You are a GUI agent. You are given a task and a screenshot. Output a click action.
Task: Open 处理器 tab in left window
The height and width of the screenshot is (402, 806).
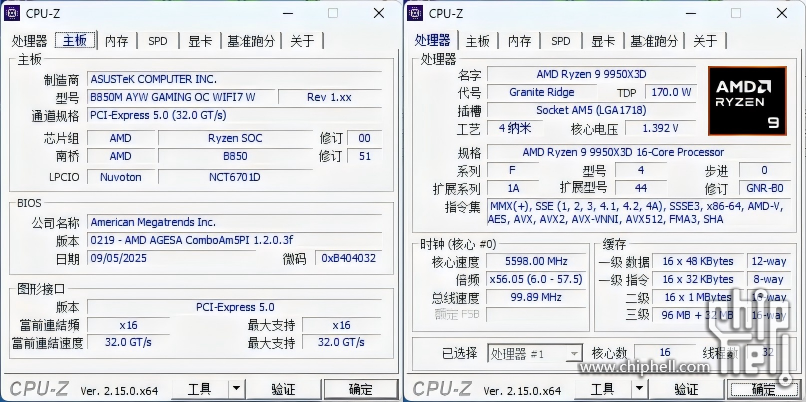tap(29, 41)
